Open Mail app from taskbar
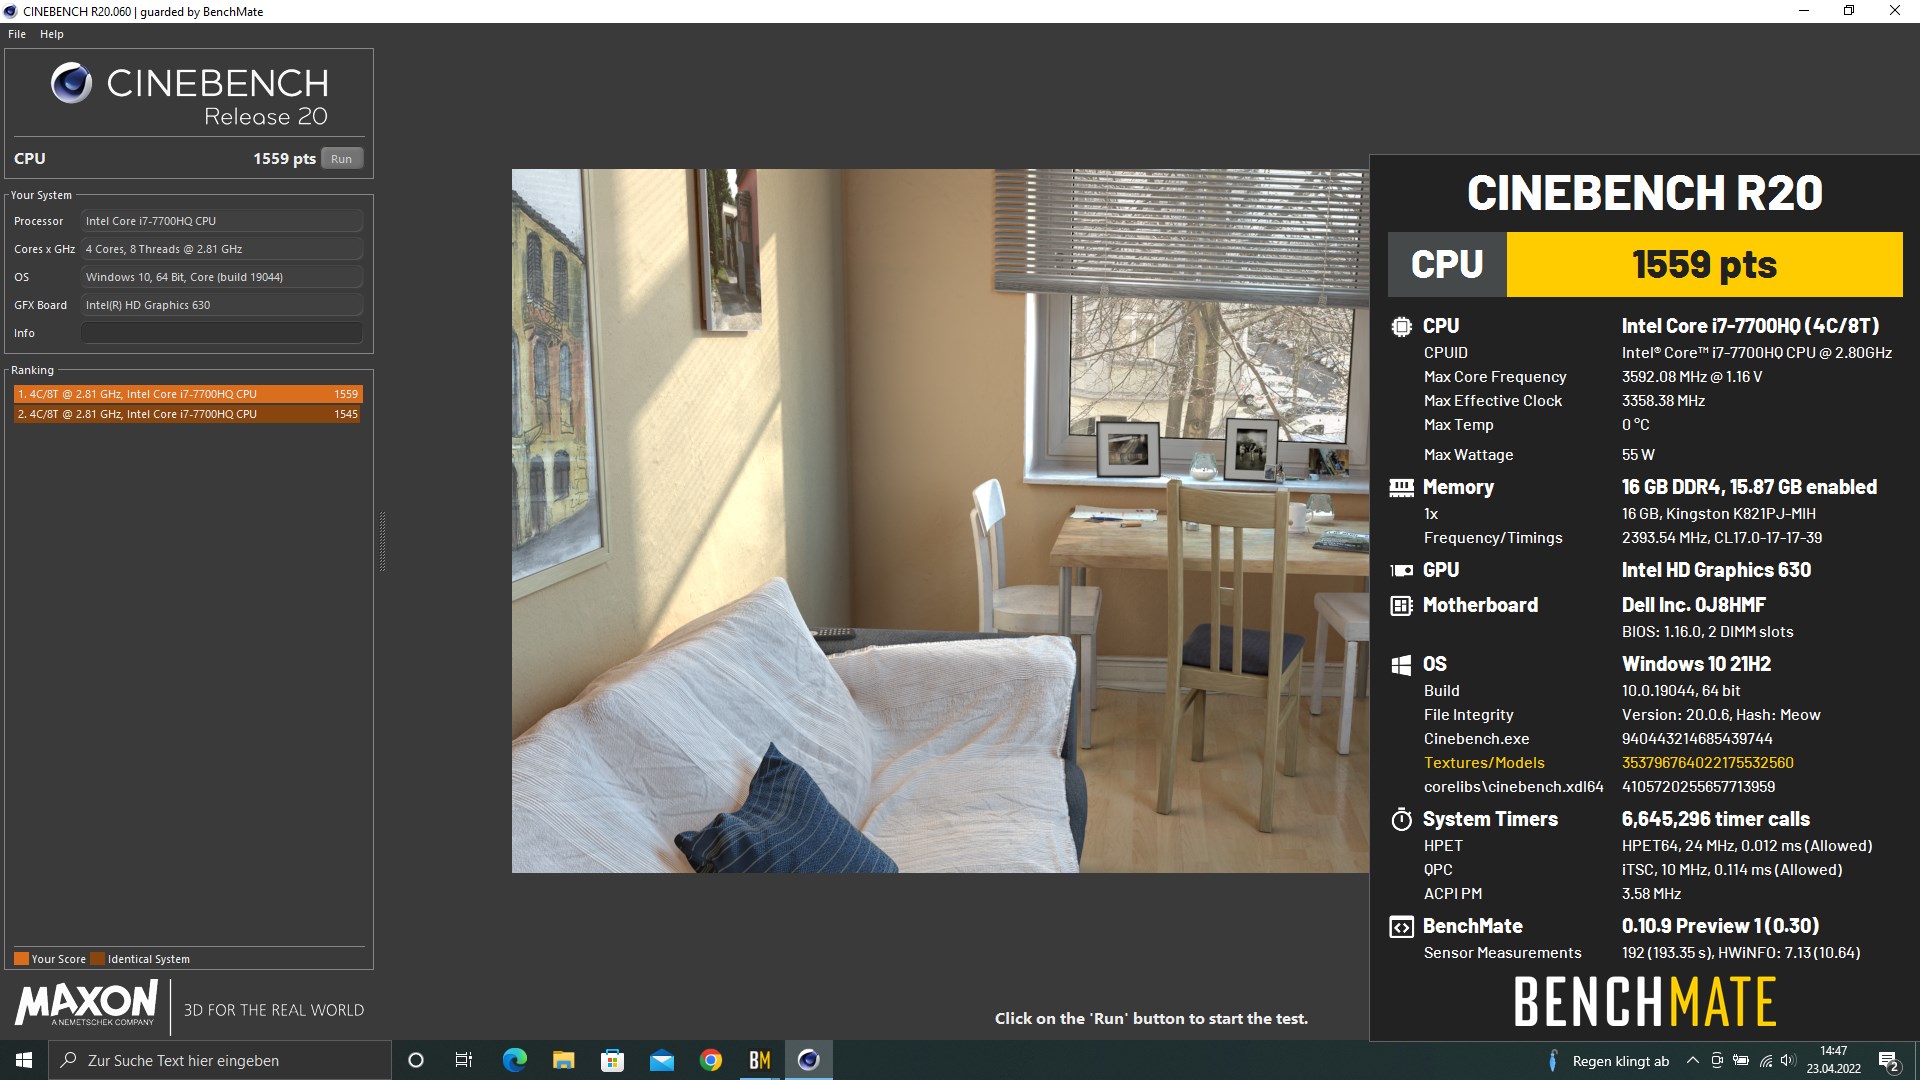The image size is (1920, 1080). coord(661,1060)
